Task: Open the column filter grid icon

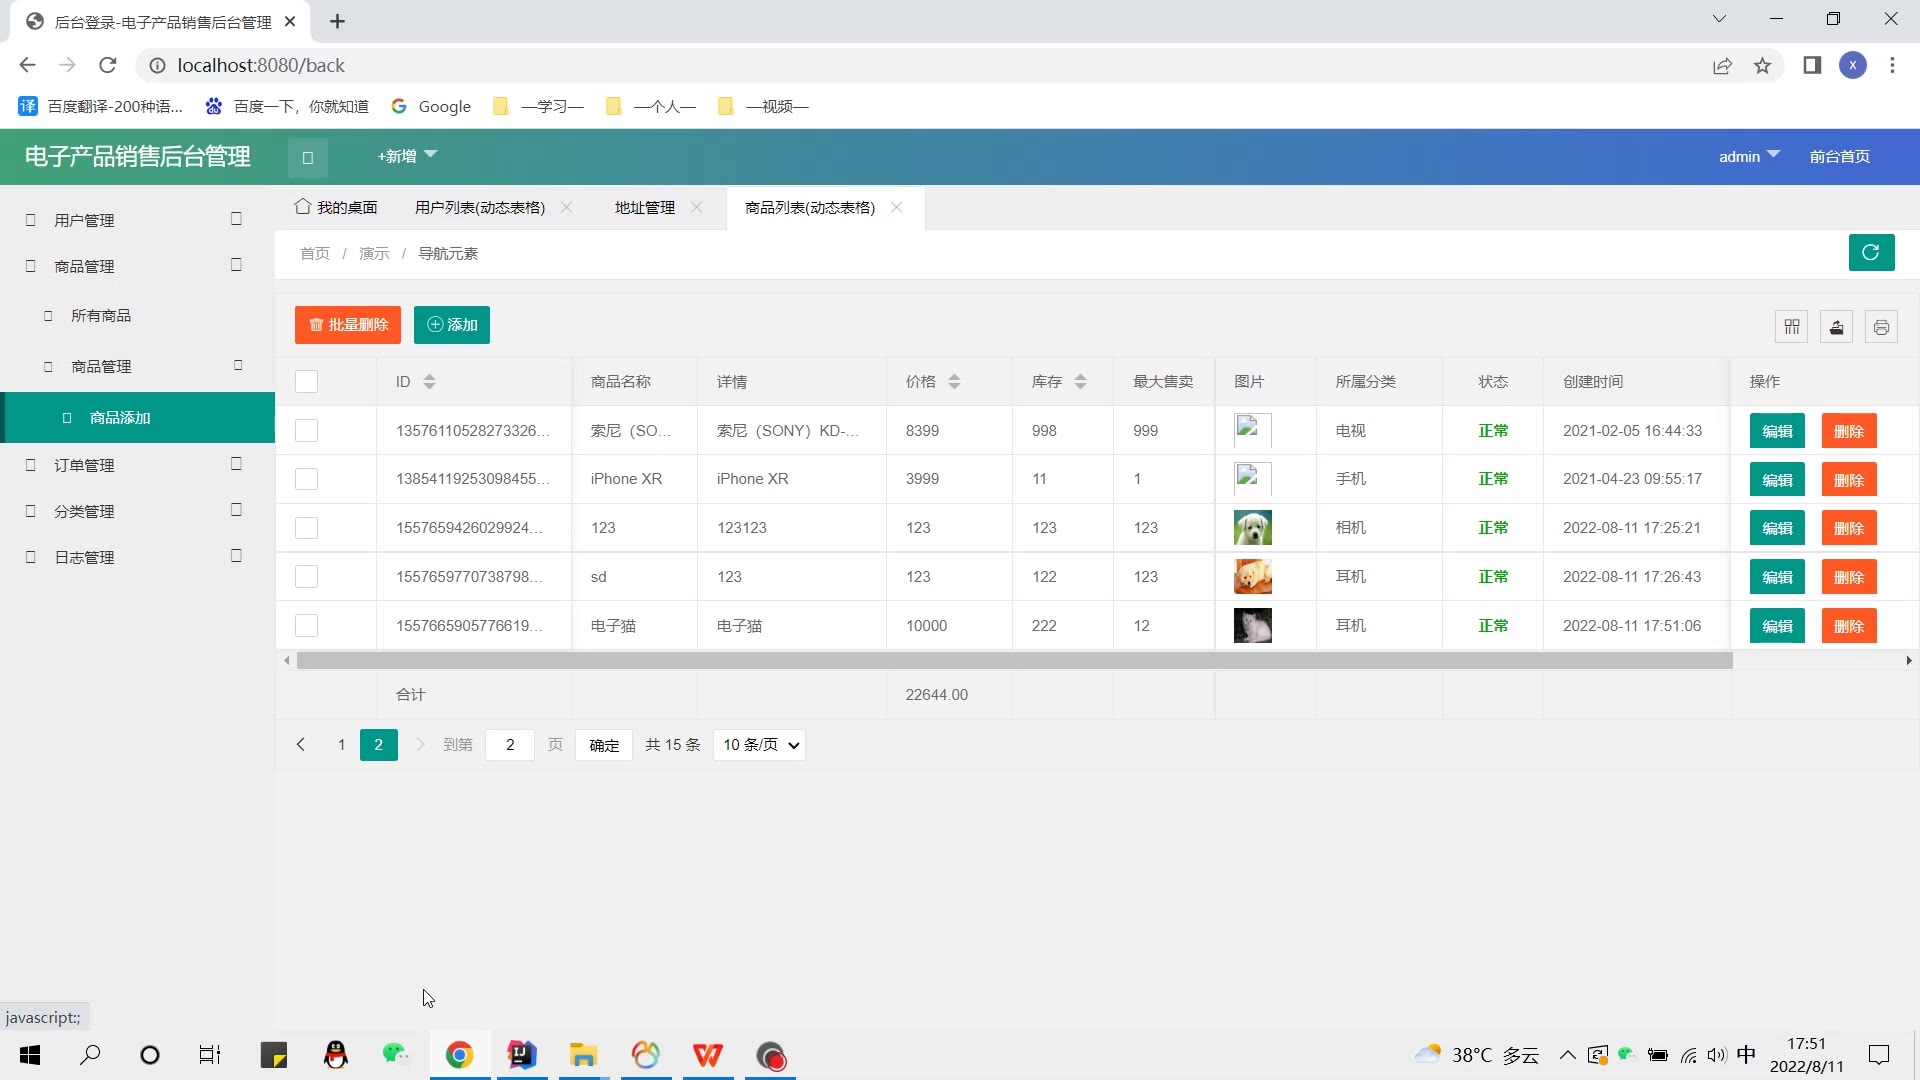Action: pyautogui.click(x=1792, y=327)
